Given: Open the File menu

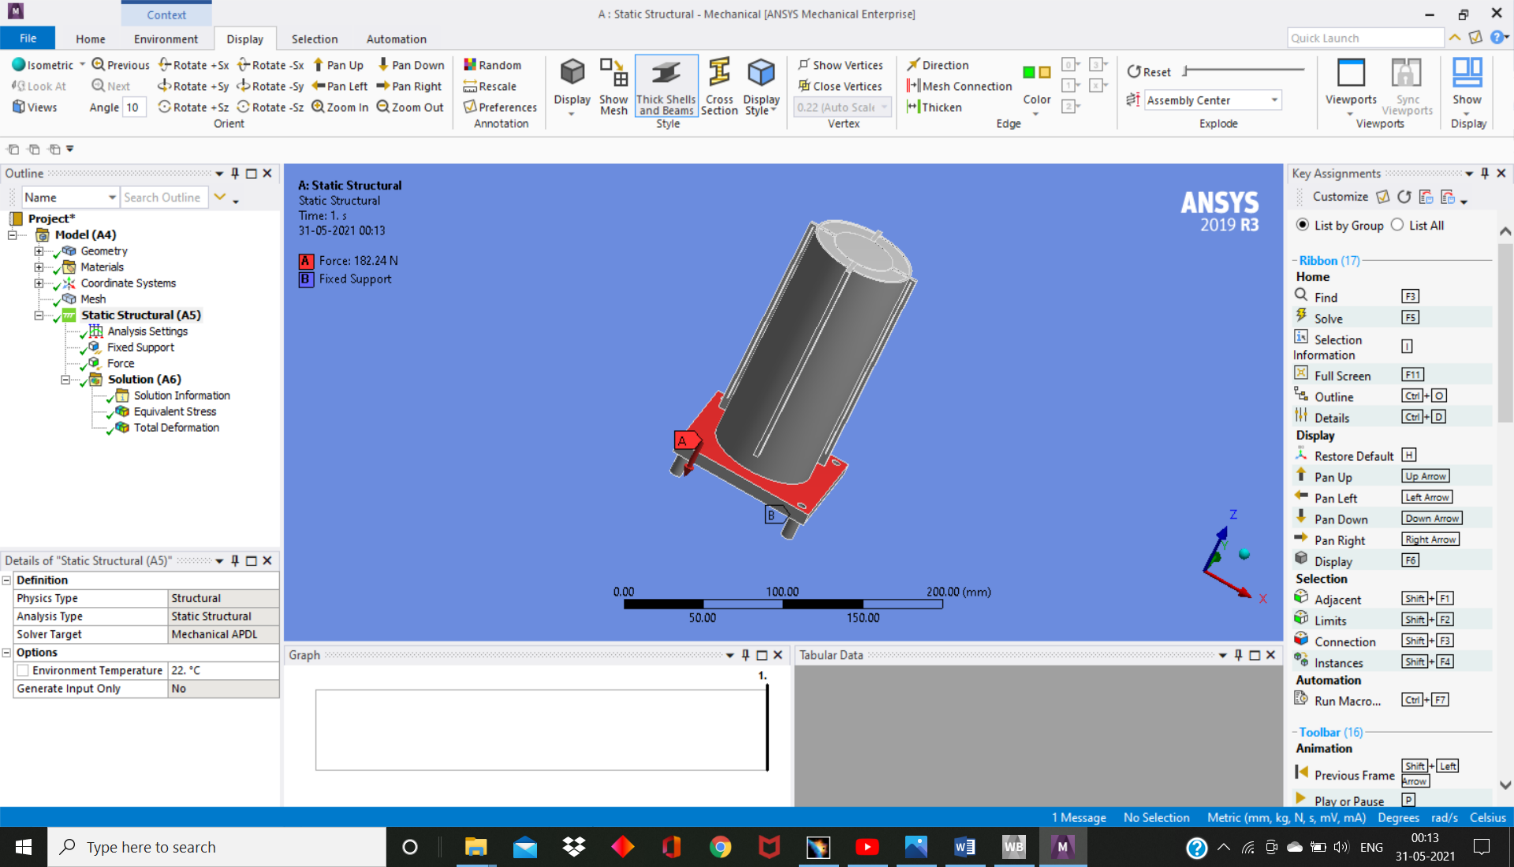Looking at the screenshot, I should pos(28,38).
